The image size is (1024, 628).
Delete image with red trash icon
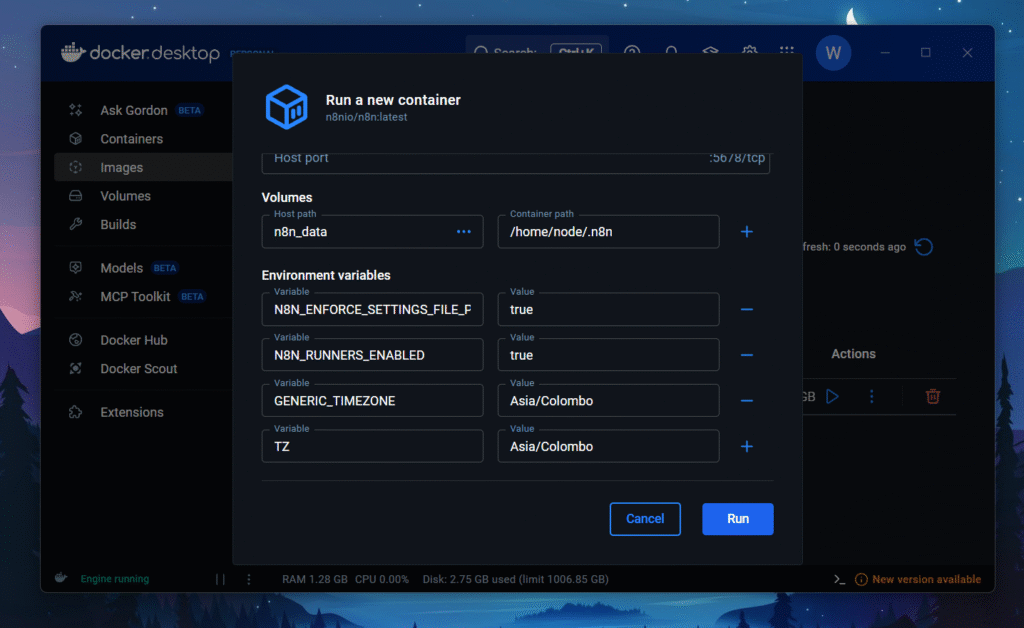[x=932, y=397]
